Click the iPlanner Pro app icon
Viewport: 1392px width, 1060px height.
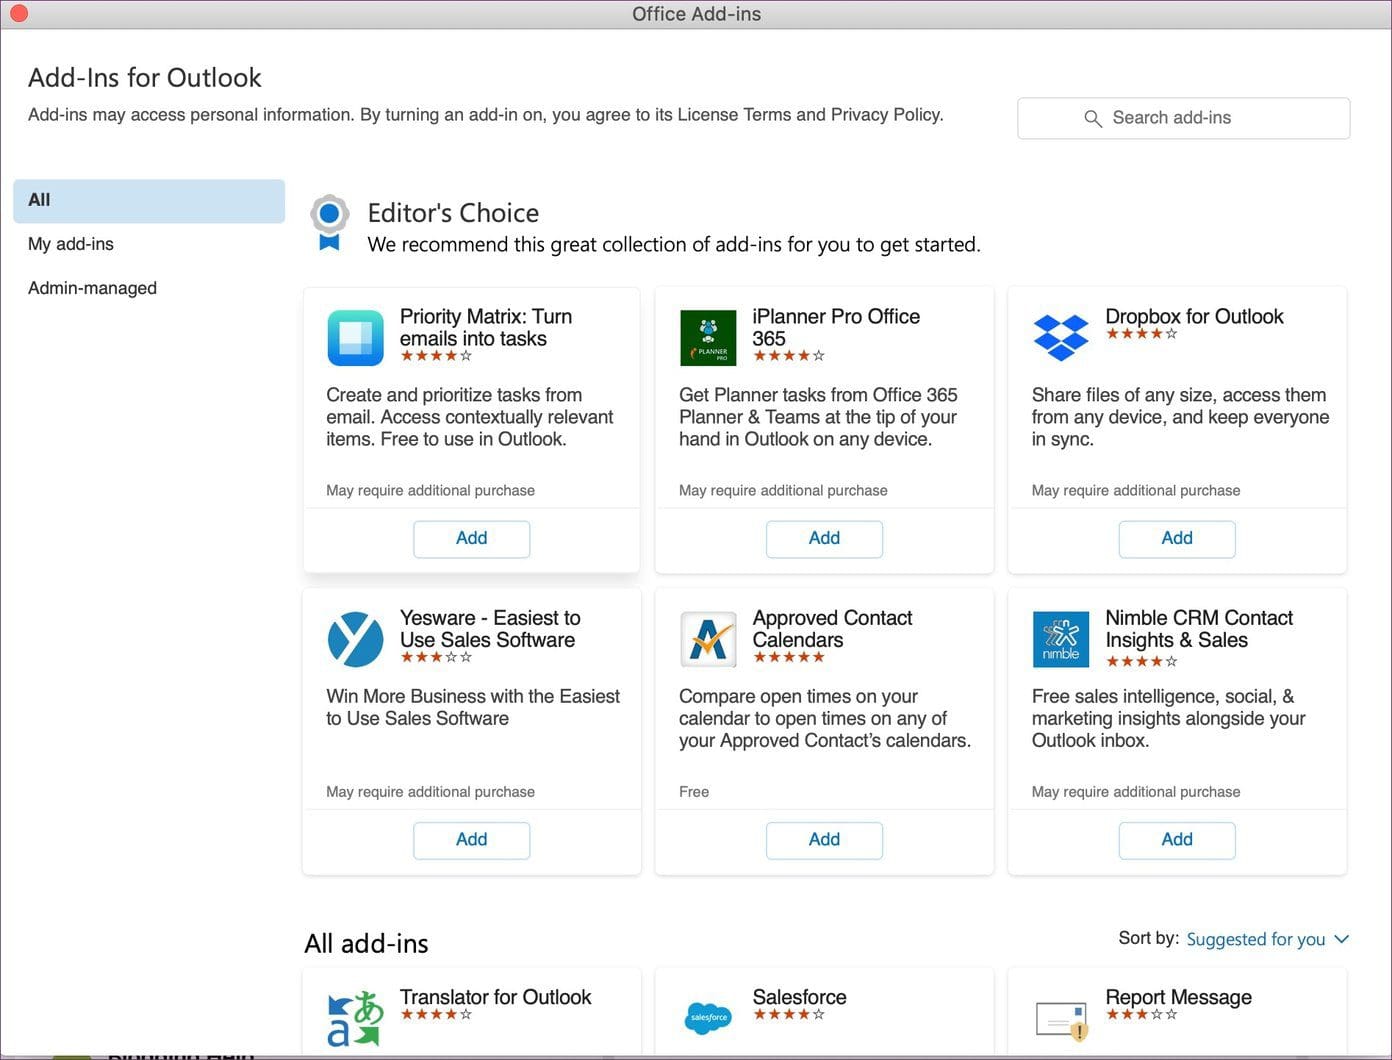pyautogui.click(x=708, y=338)
